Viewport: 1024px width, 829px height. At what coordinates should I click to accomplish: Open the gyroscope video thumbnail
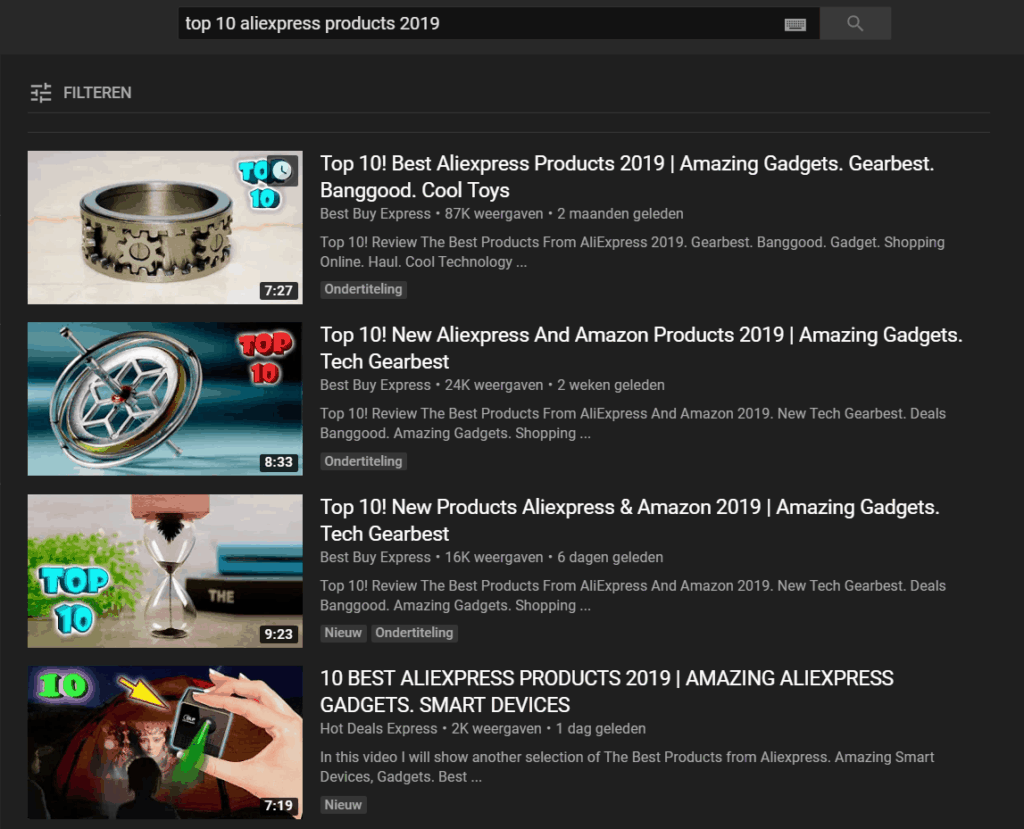(x=165, y=398)
